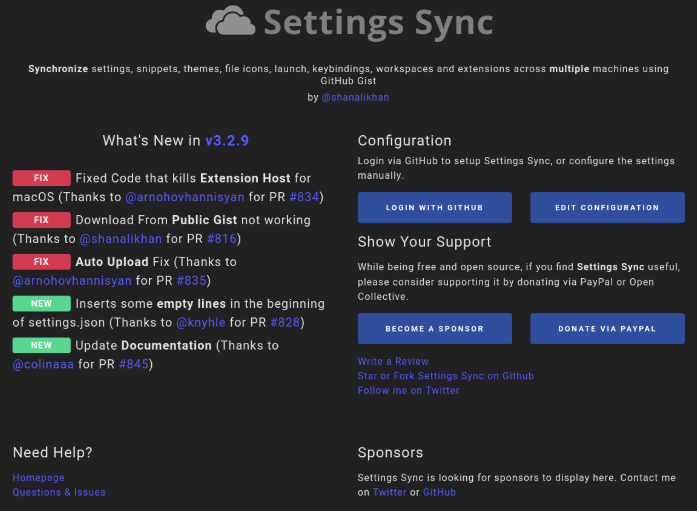Open the Homepage help link
This screenshot has width=697, height=511.
38,478
